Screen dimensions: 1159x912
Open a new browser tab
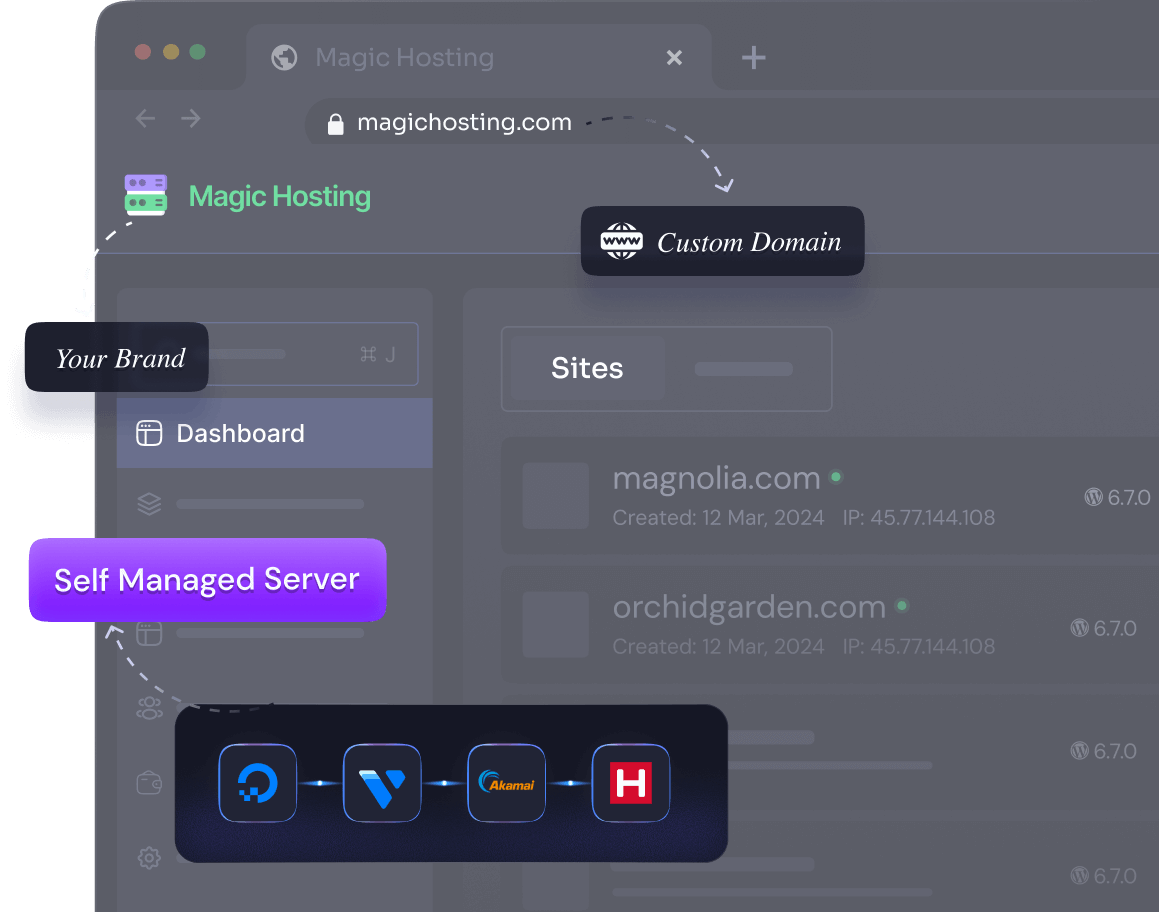coord(753,58)
